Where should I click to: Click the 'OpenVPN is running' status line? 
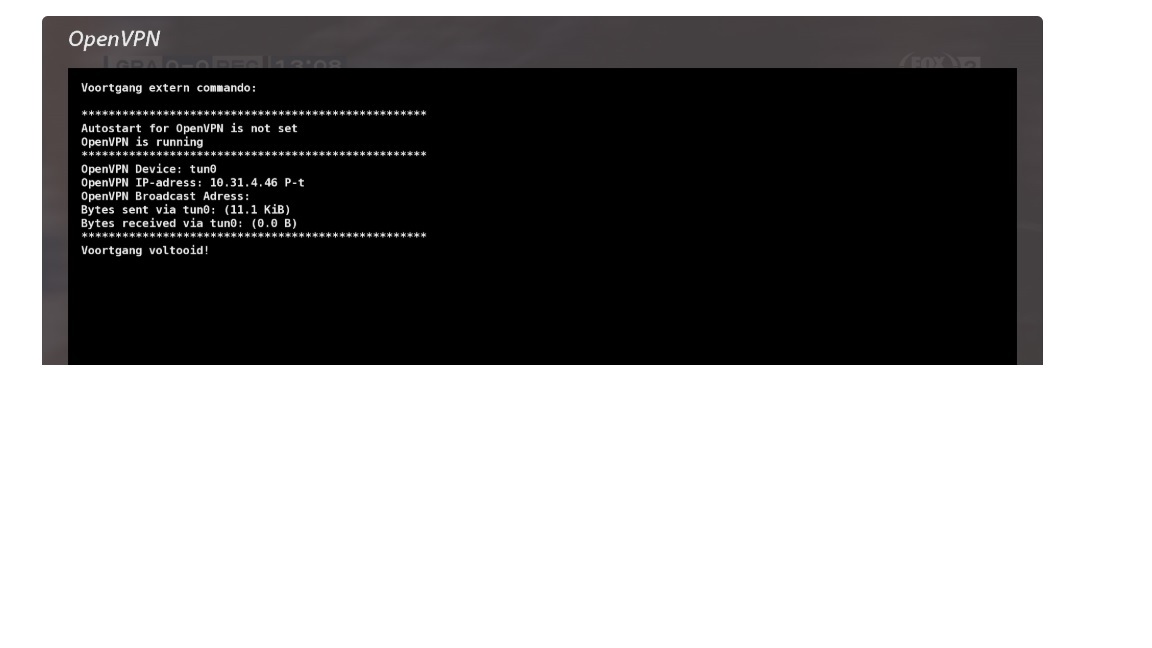[142, 142]
